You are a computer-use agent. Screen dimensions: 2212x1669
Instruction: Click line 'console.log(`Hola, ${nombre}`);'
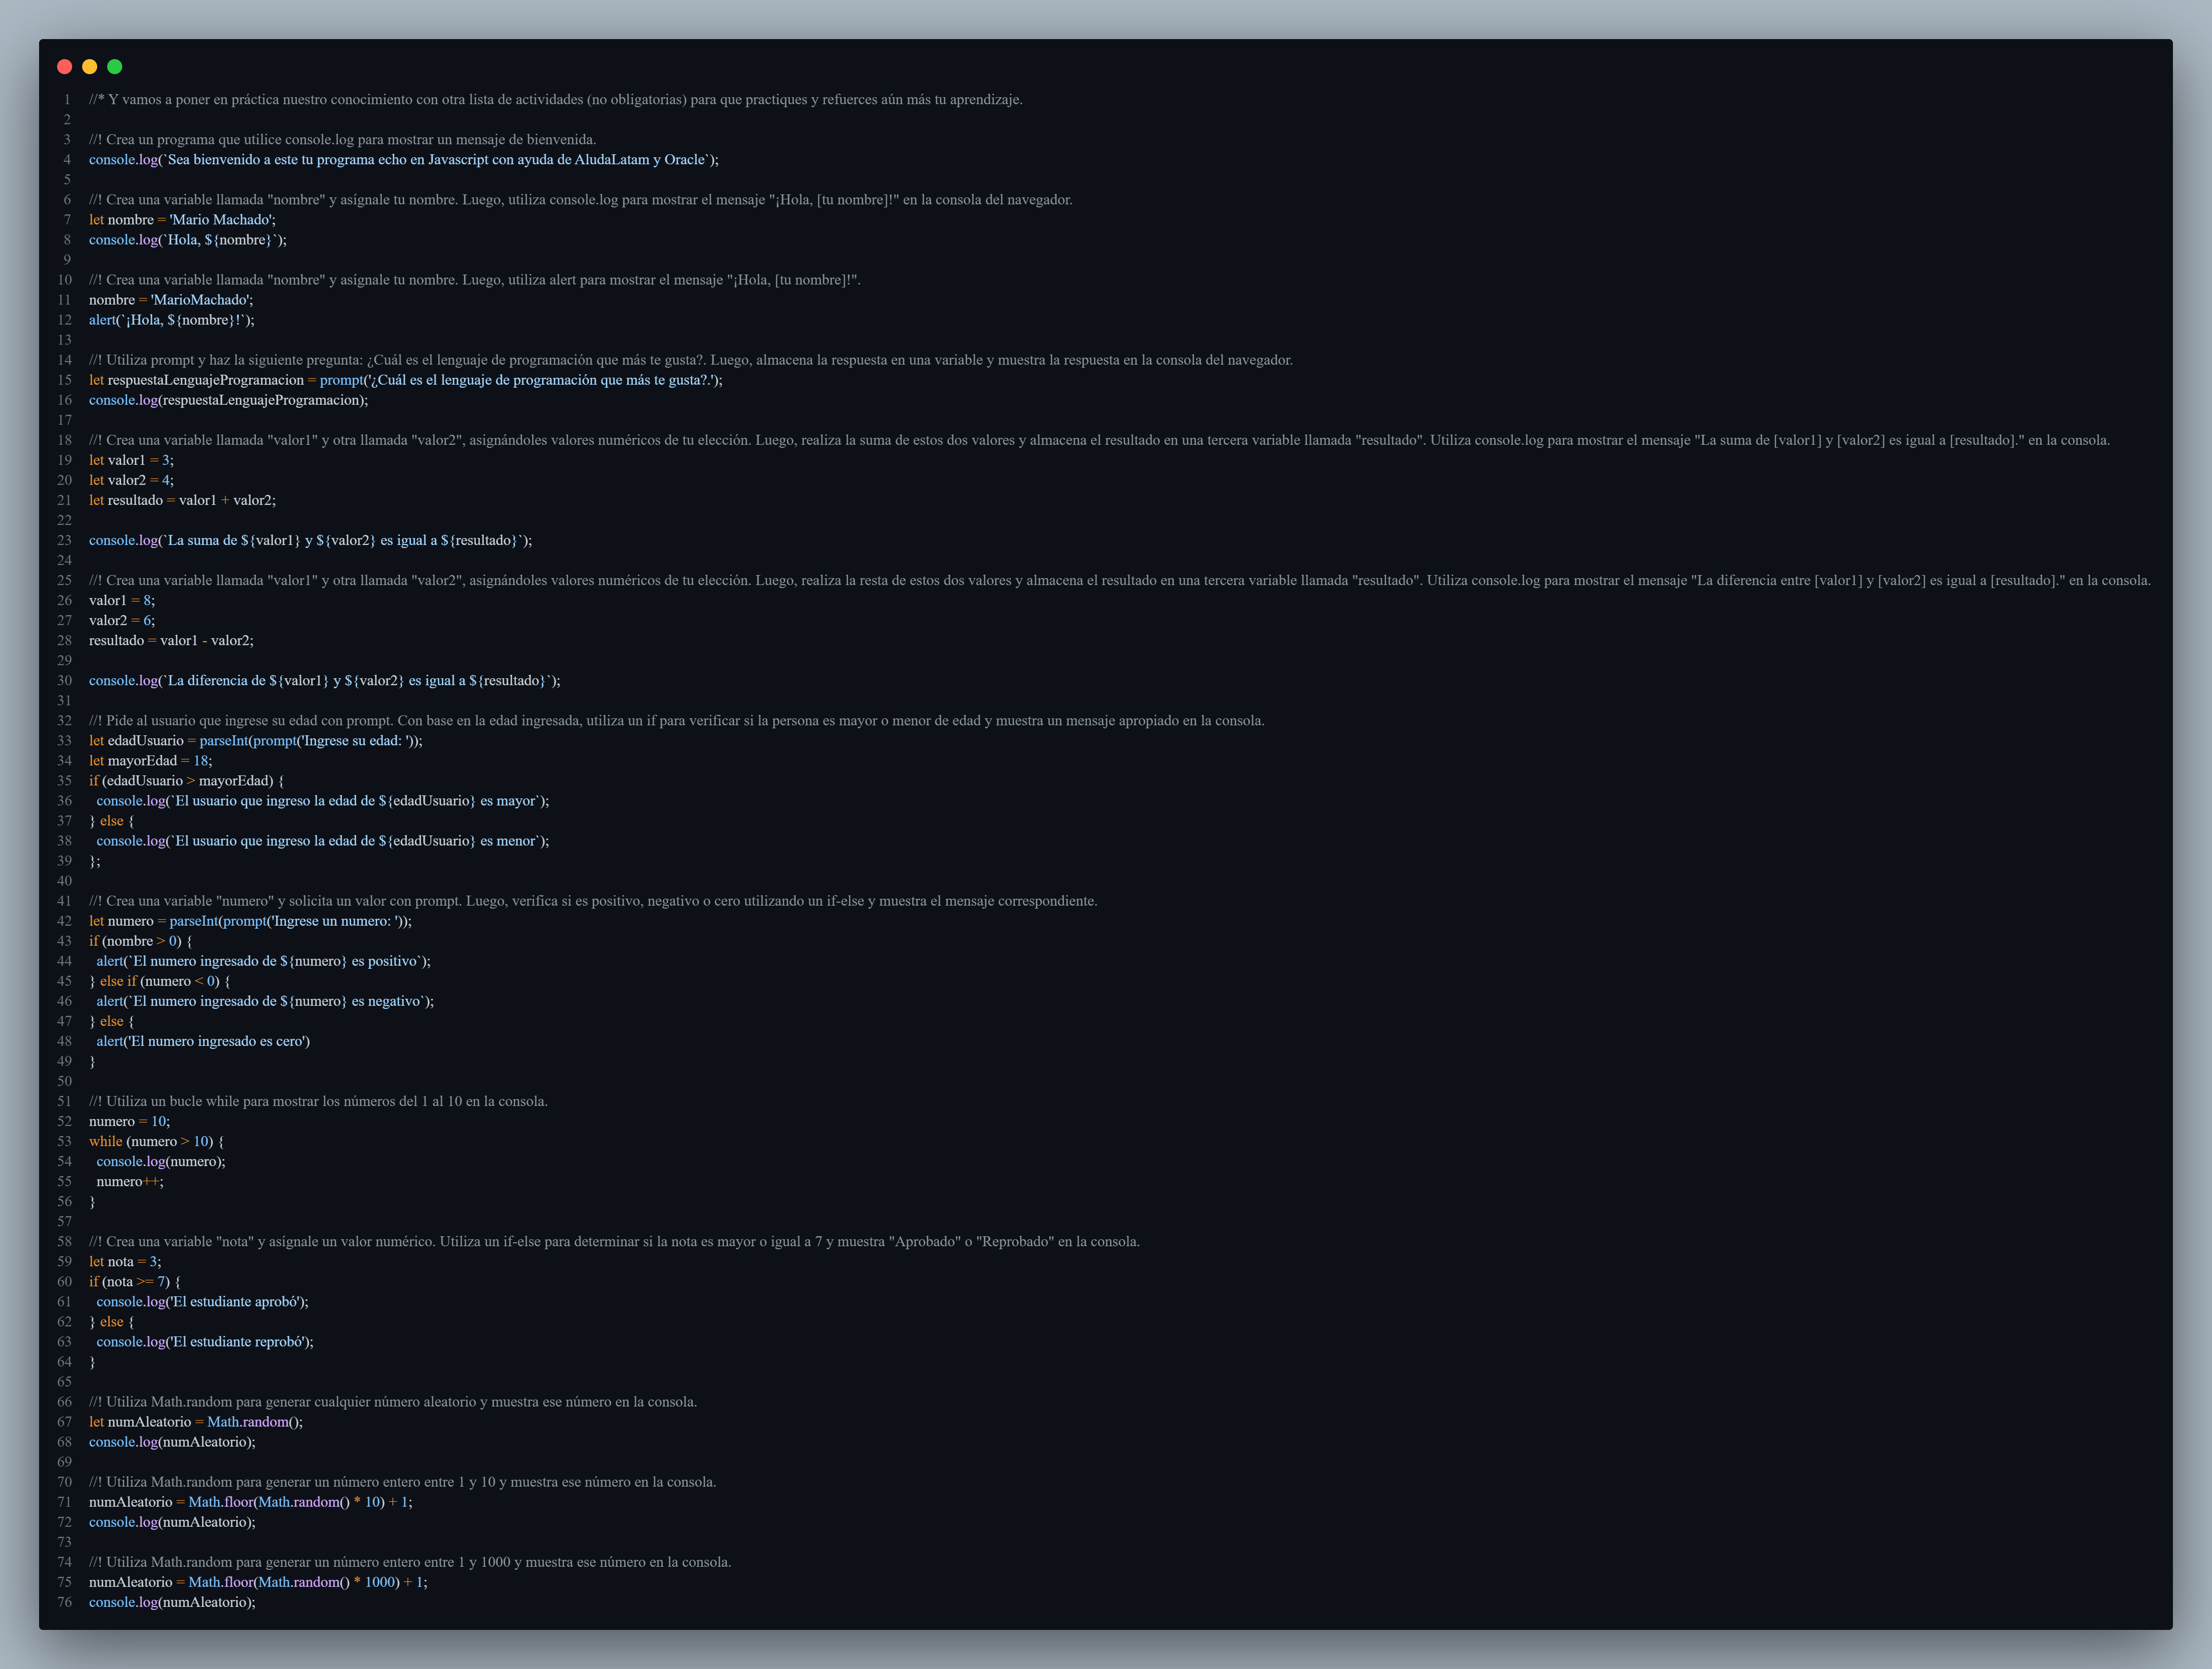click(x=188, y=240)
